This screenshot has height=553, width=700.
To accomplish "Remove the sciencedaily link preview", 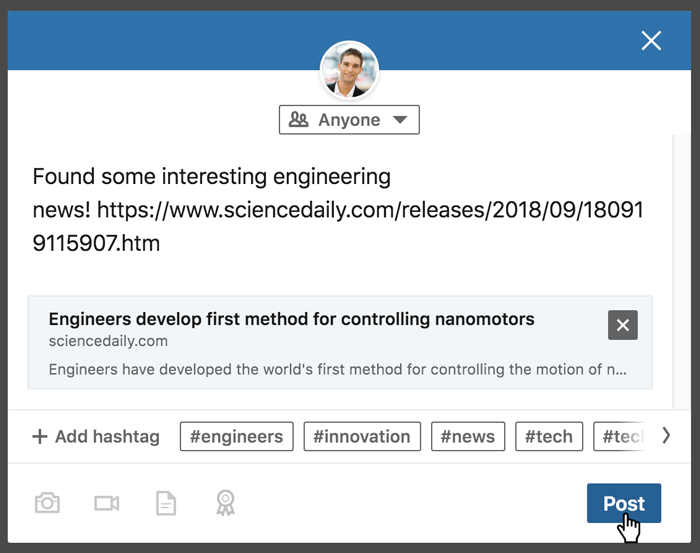I will pyautogui.click(x=622, y=325).
